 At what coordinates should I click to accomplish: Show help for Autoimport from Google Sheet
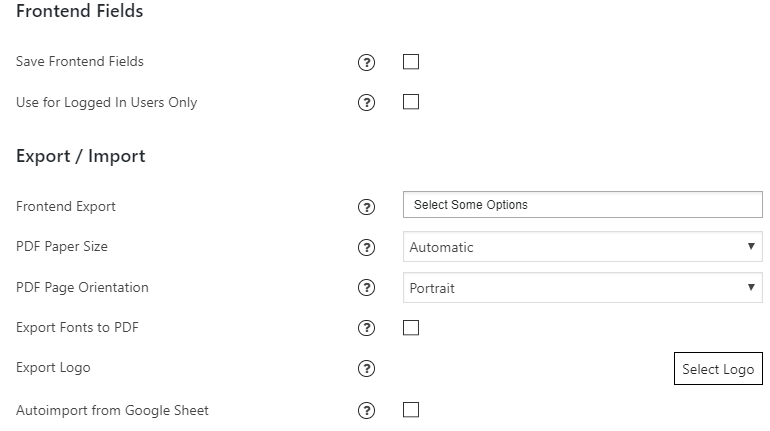point(366,410)
